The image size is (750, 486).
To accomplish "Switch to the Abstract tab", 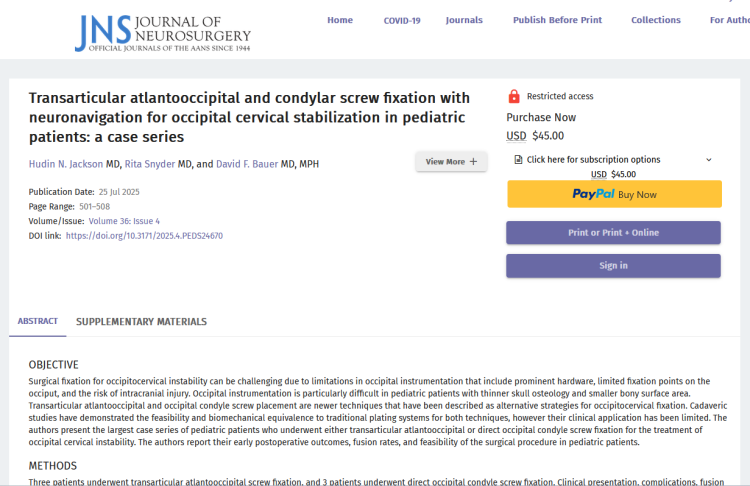I will (38, 321).
